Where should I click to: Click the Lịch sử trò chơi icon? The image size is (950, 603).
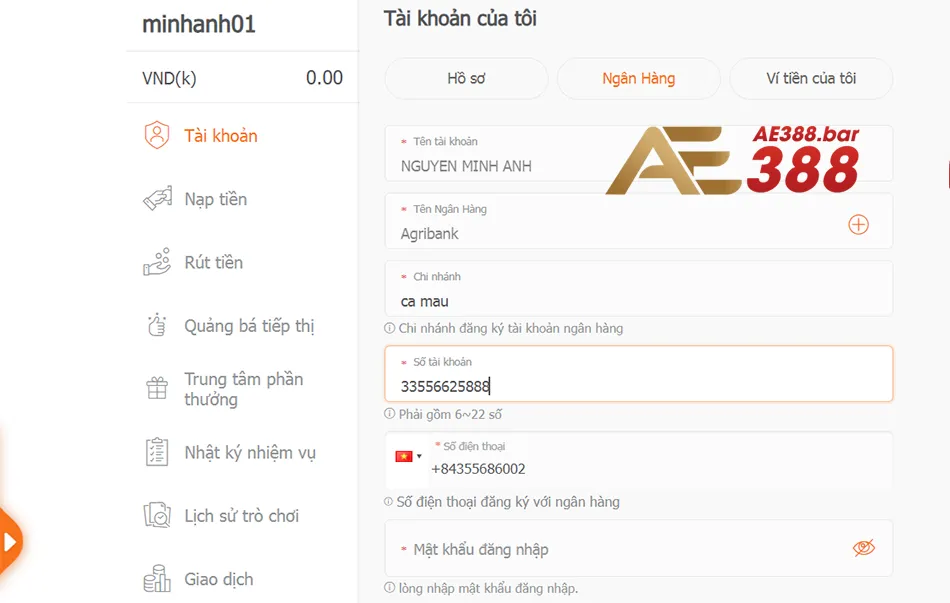(157, 515)
